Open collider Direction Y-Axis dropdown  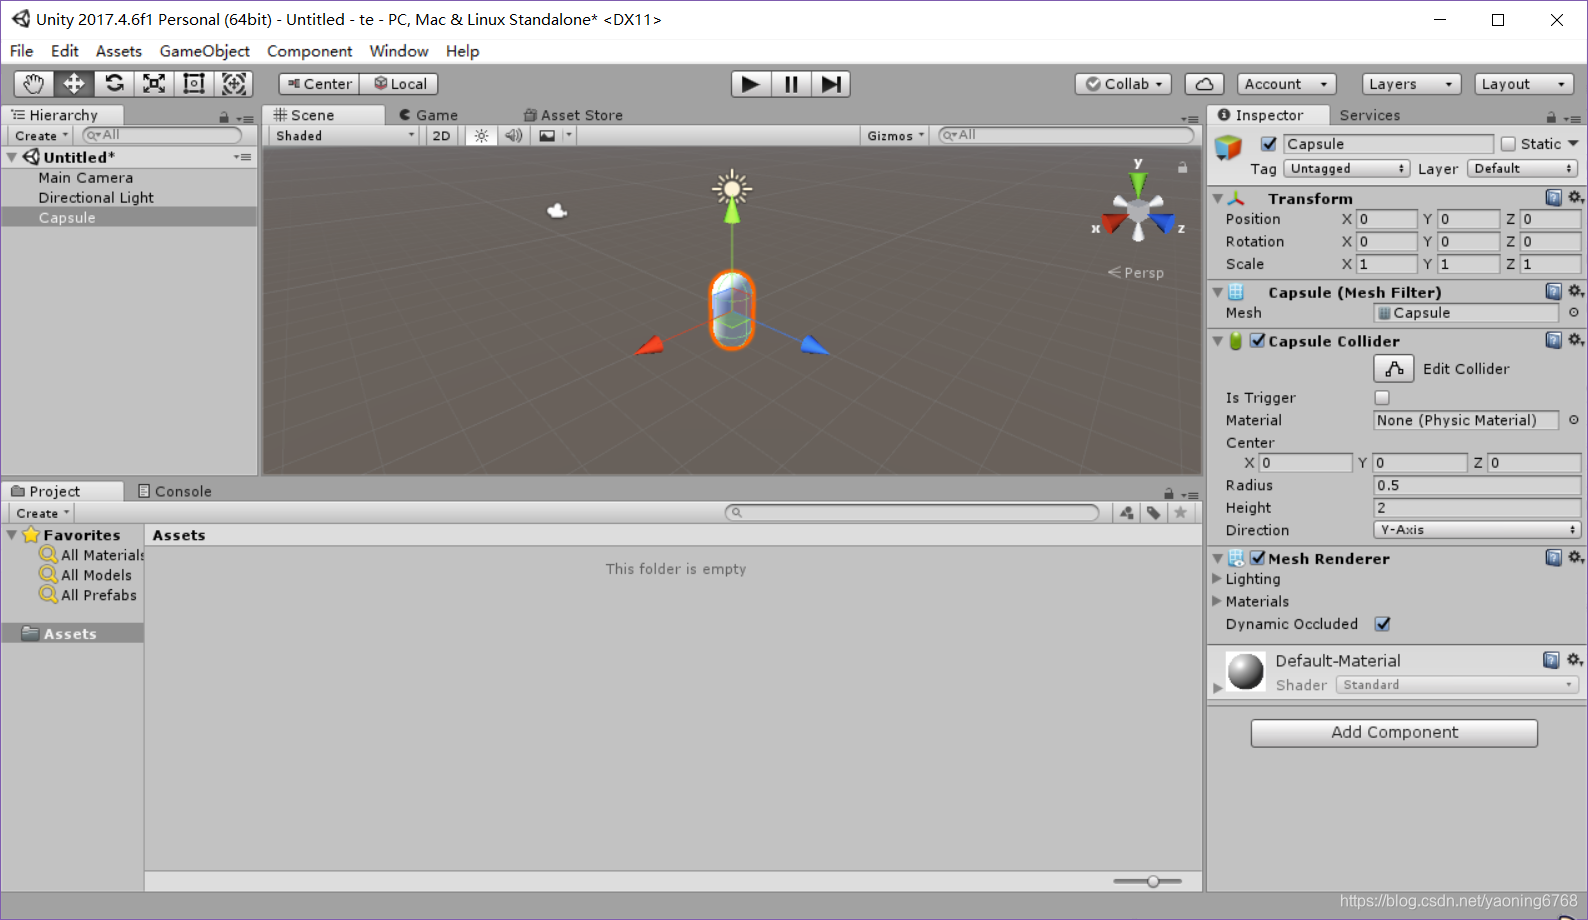[x=1477, y=530]
